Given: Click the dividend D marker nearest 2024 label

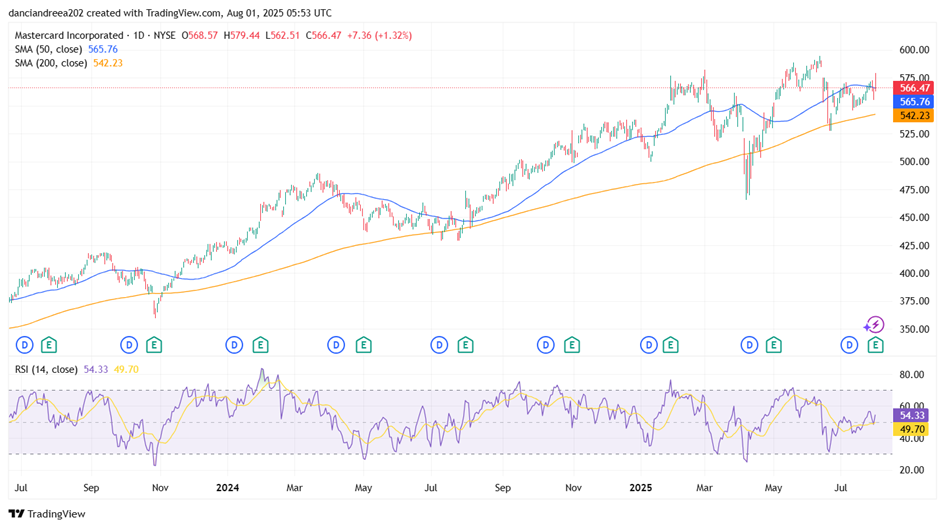Looking at the screenshot, I should tap(234, 345).
